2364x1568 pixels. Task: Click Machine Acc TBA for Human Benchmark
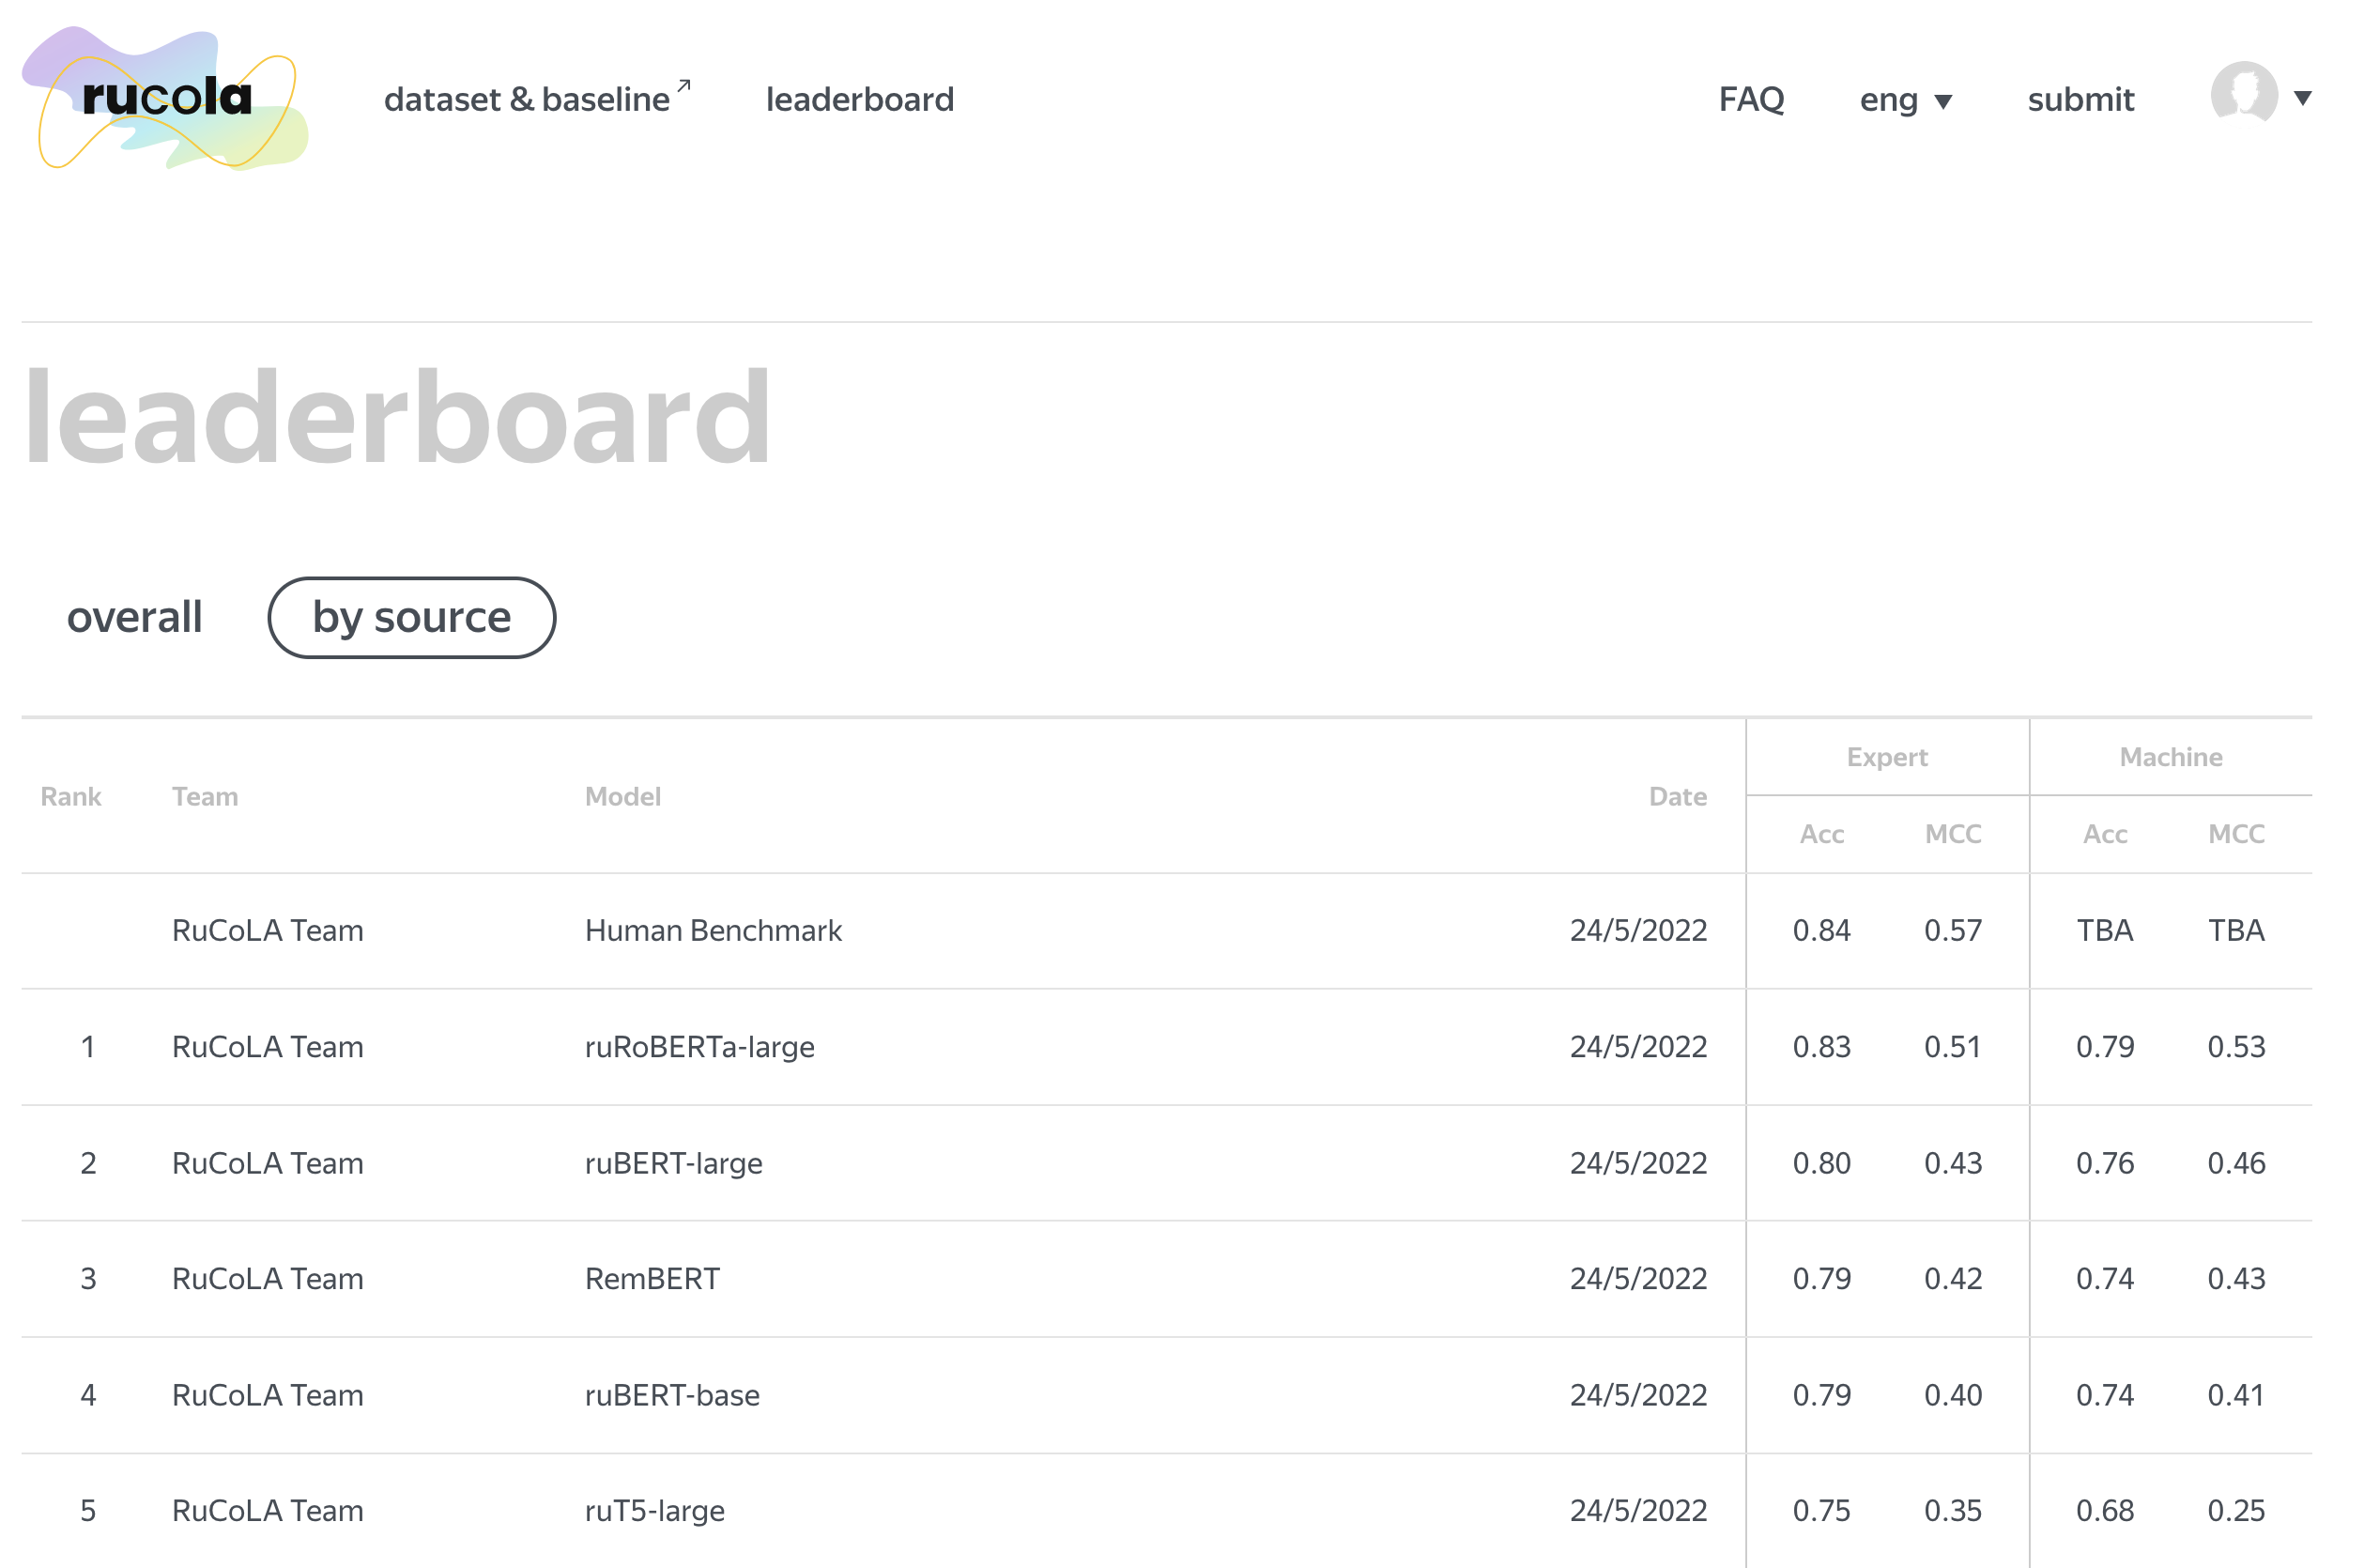[2105, 930]
